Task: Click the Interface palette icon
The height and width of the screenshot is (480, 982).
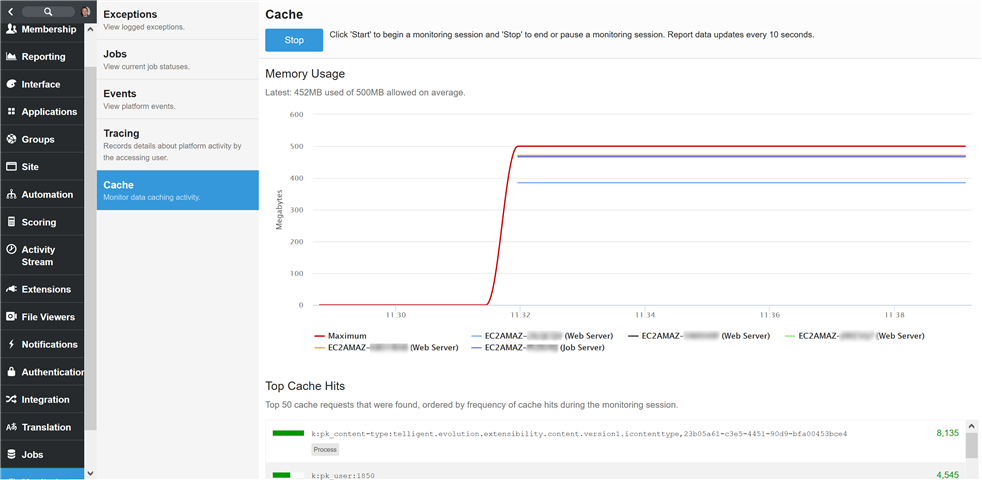Action: tap(11, 84)
